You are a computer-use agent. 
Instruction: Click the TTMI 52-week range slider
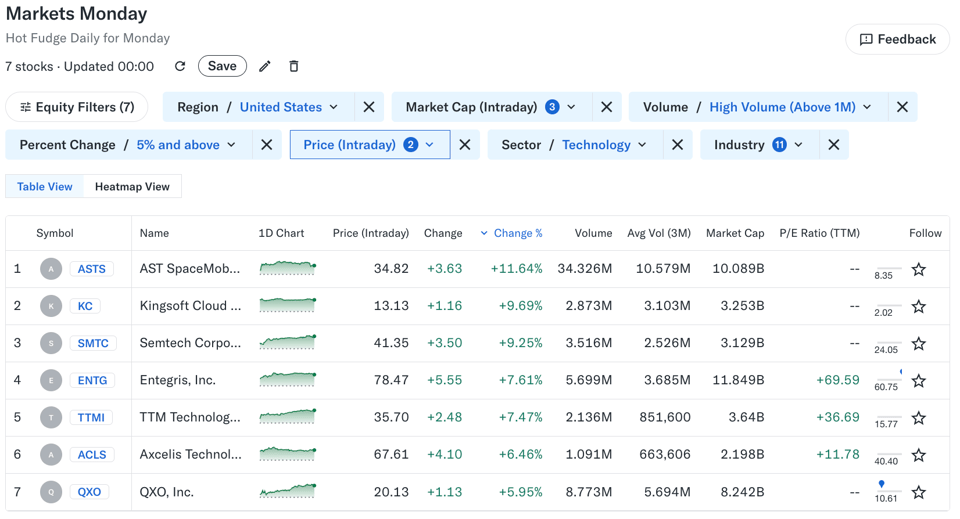(x=887, y=417)
